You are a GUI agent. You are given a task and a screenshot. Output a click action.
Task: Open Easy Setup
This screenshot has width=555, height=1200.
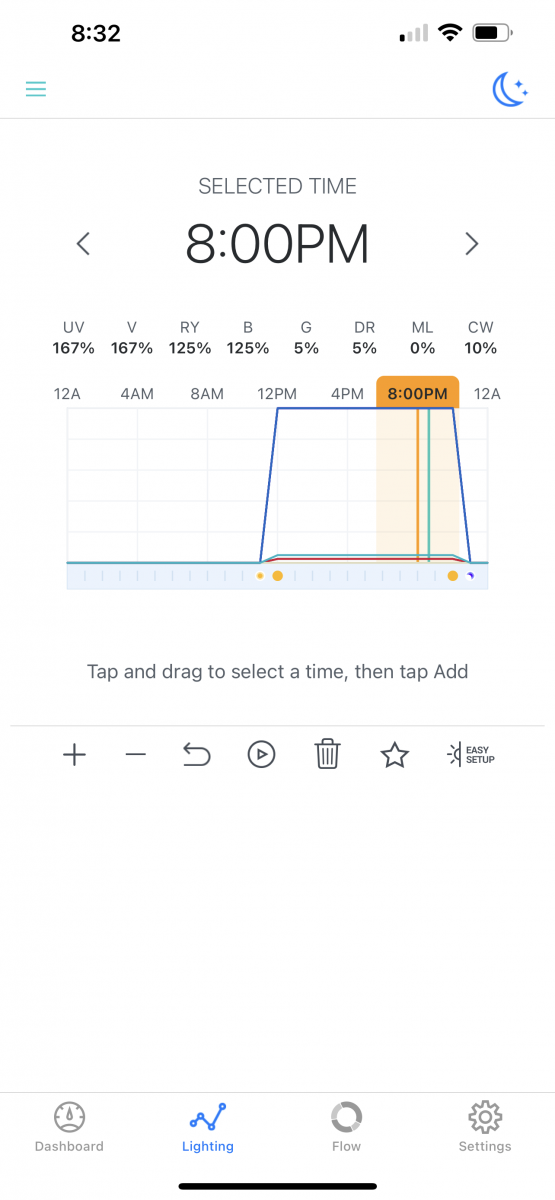click(x=470, y=755)
